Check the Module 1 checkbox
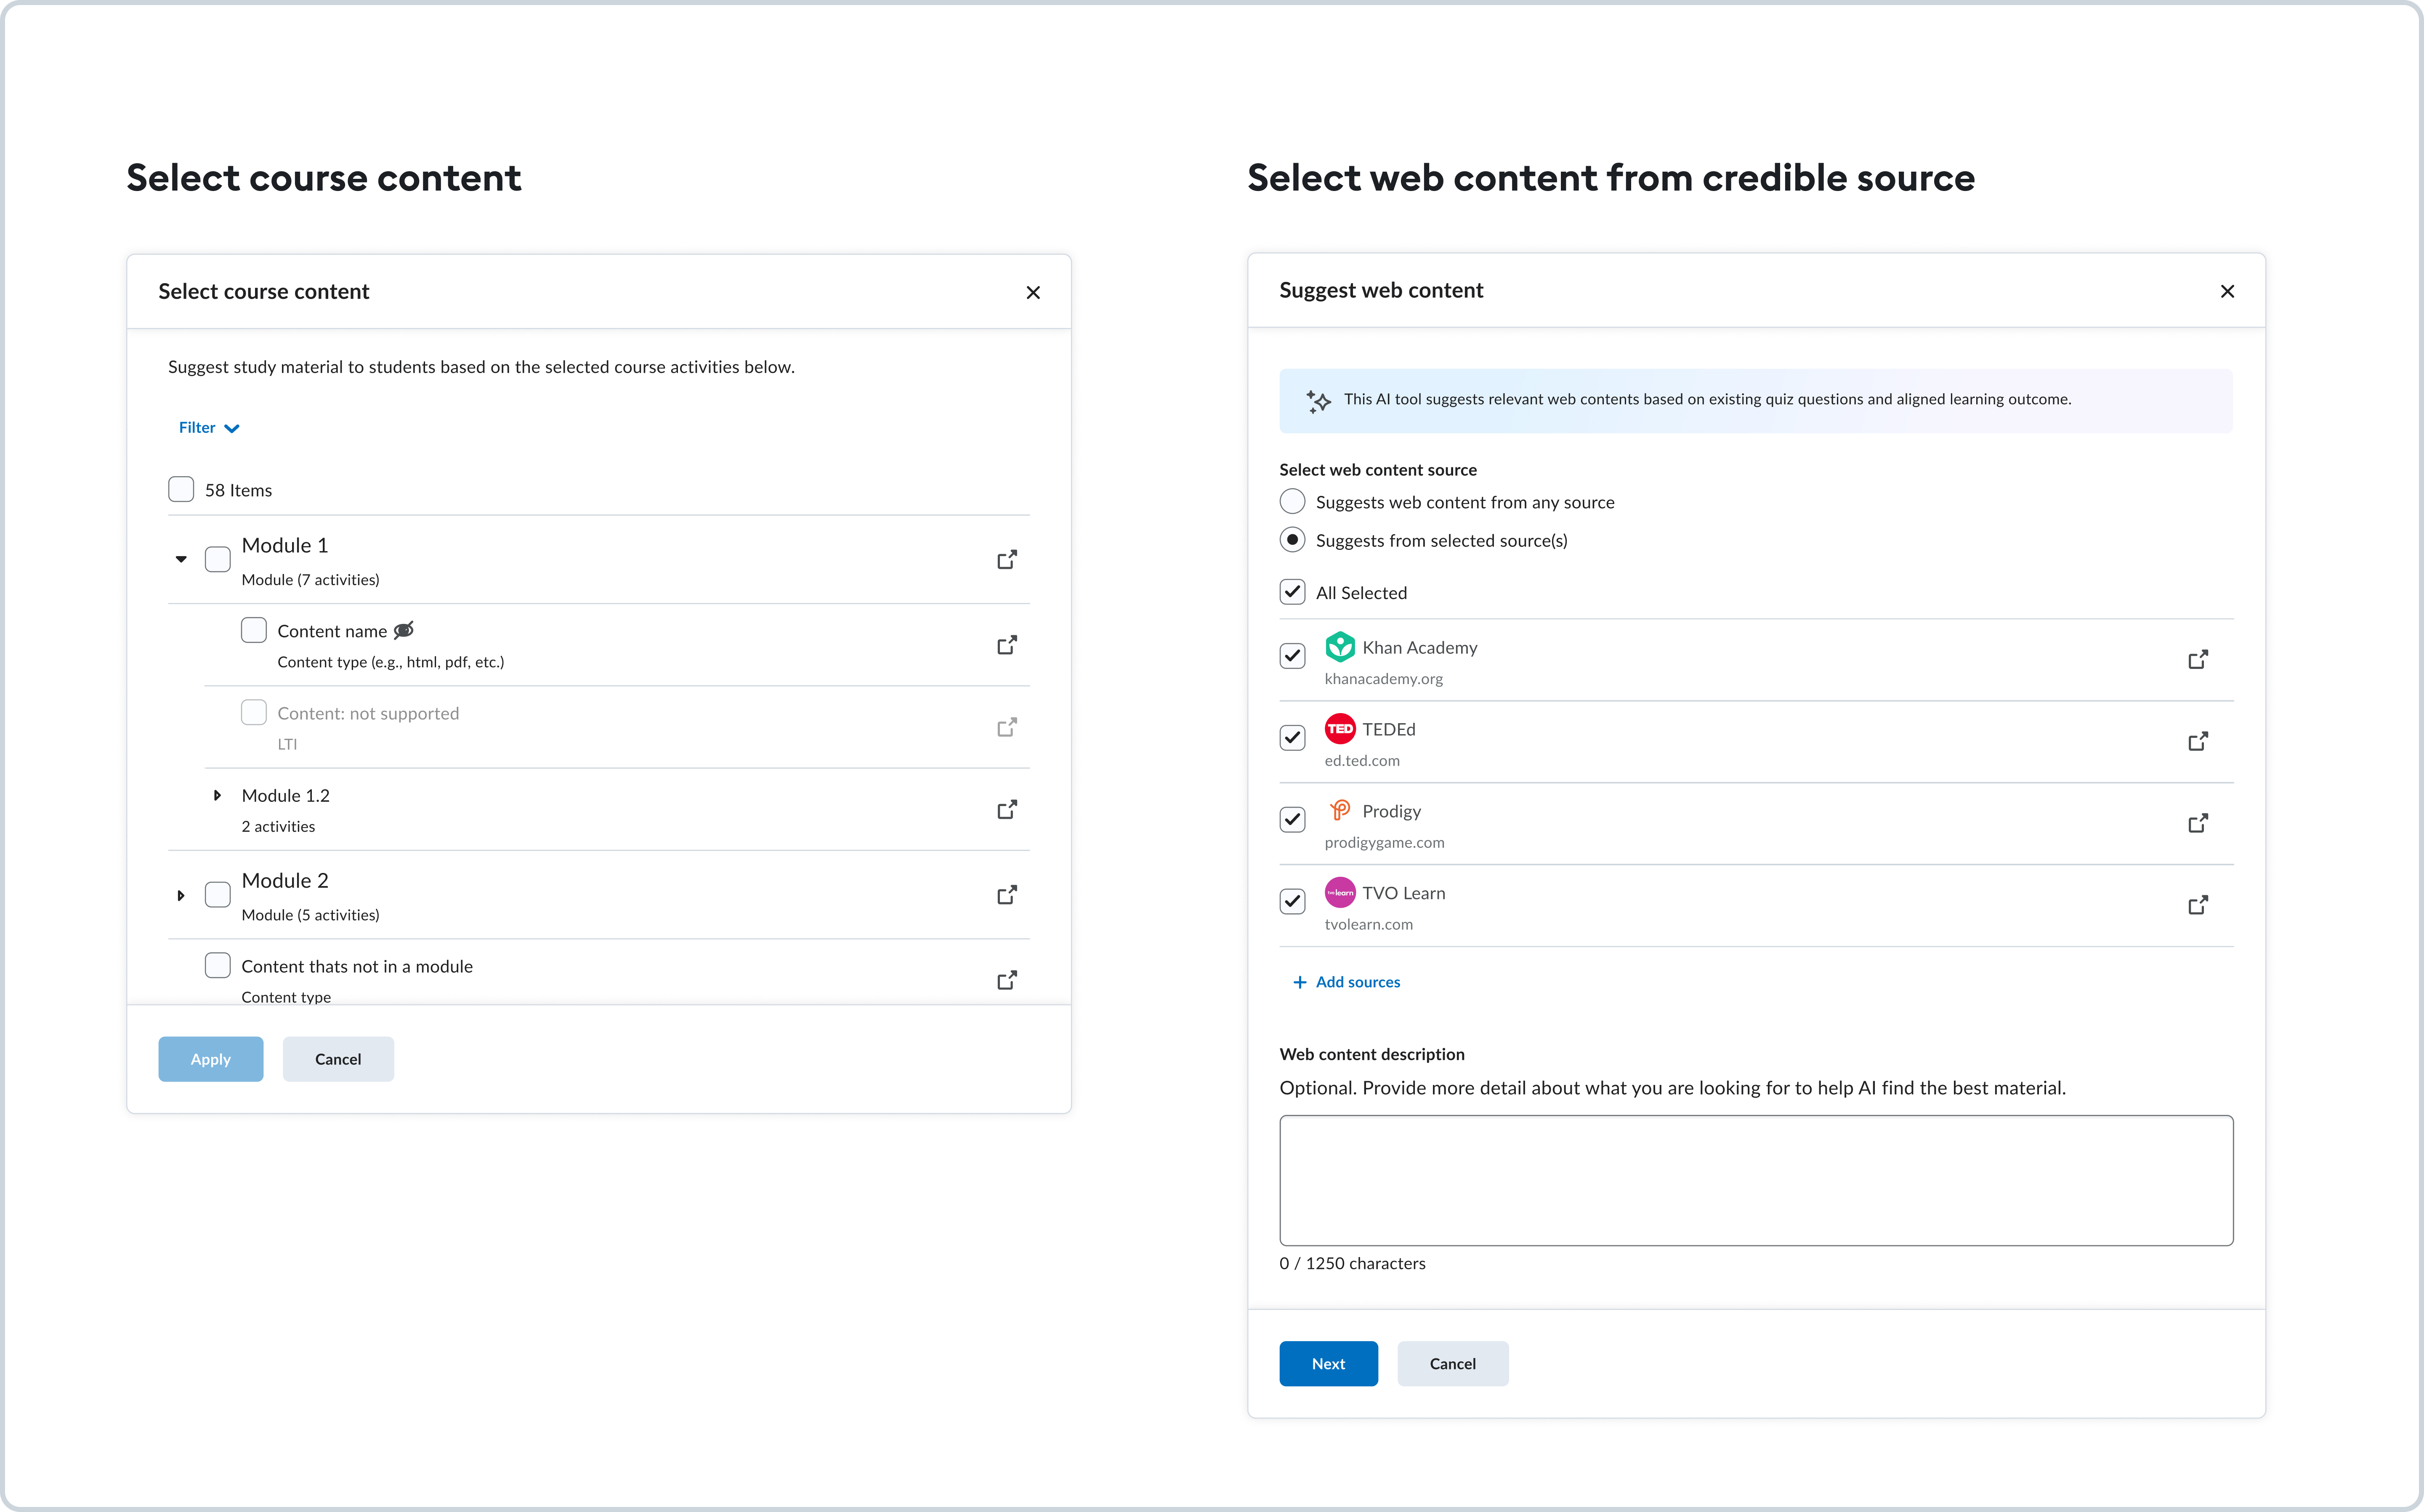The image size is (2424, 1512). pos(218,559)
